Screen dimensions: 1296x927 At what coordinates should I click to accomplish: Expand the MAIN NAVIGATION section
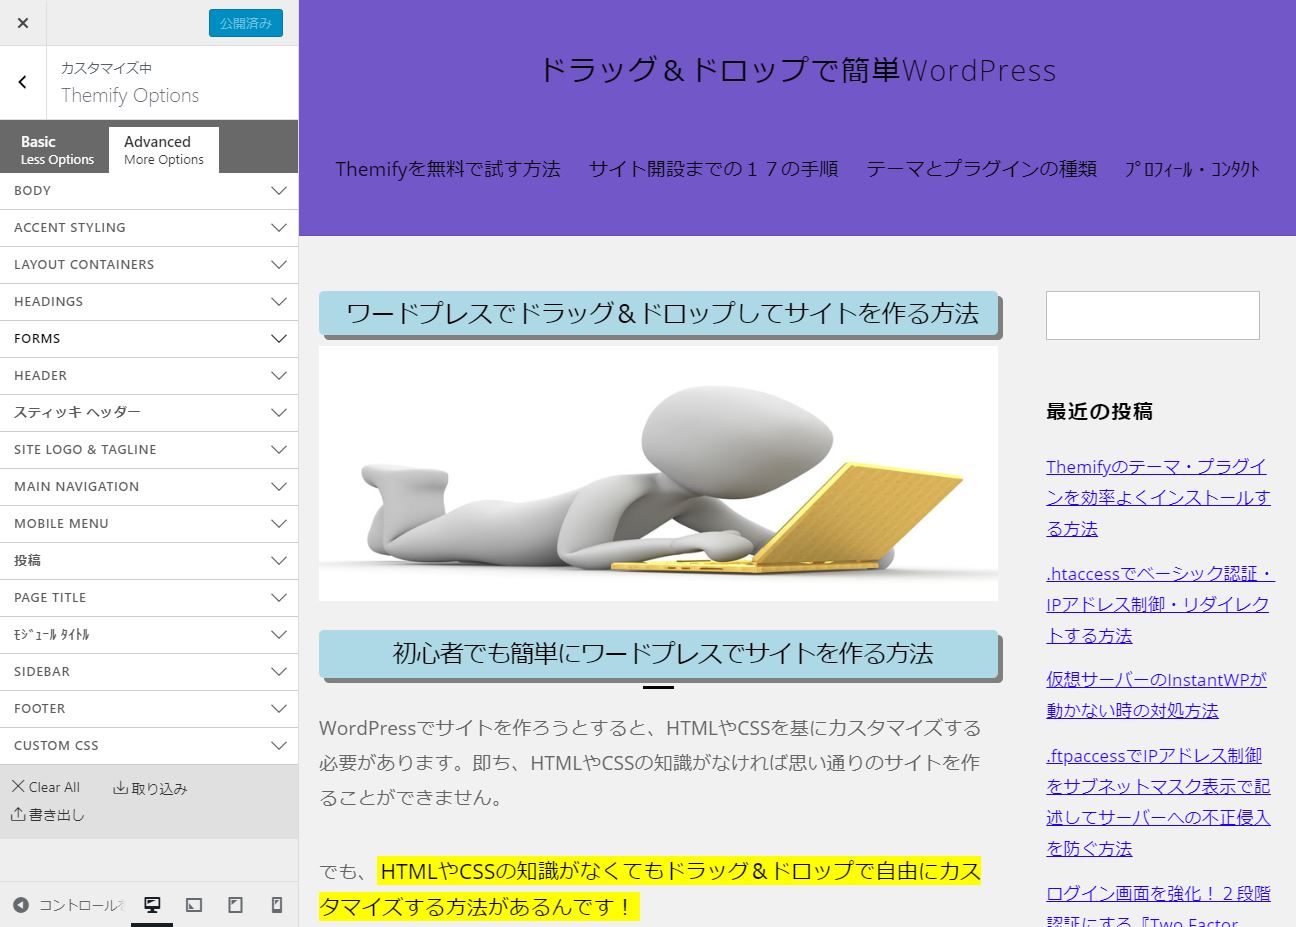pos(149,487)
